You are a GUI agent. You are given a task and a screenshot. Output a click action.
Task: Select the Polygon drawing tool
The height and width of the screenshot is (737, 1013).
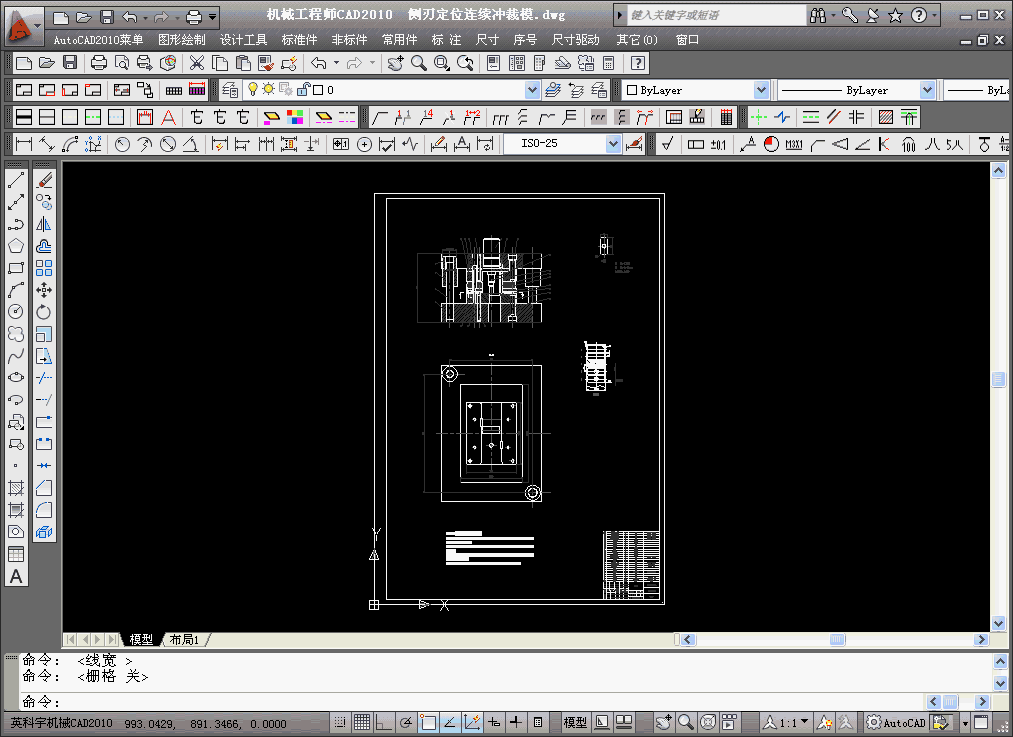coord(16,246)
